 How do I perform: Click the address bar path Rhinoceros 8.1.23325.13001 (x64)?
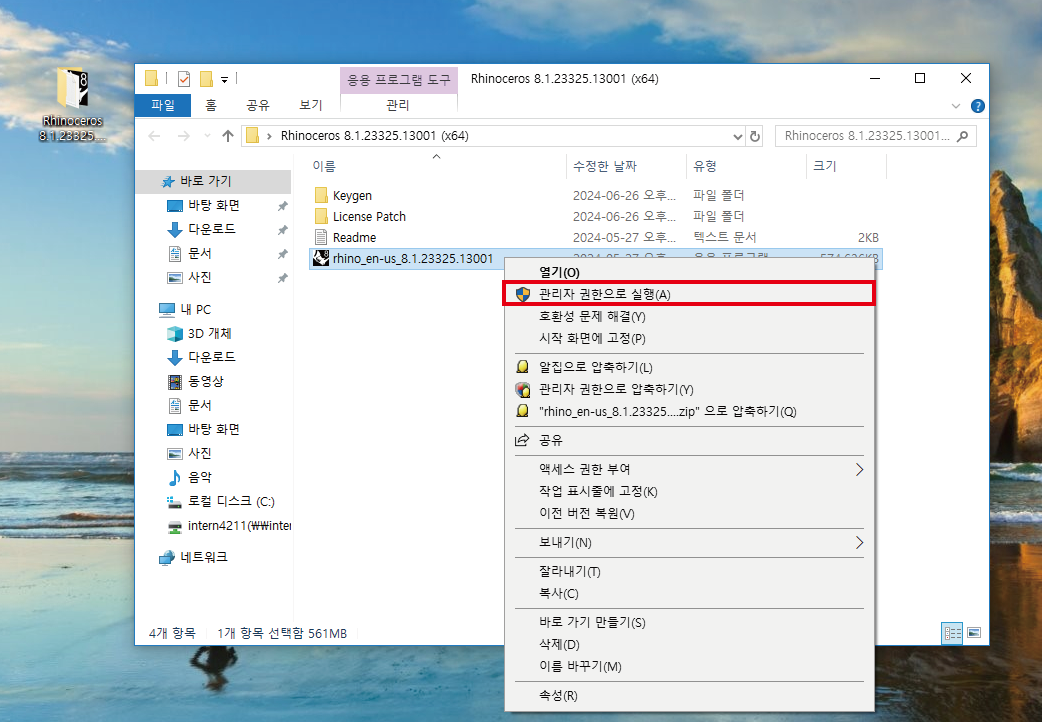click(374, 136)
